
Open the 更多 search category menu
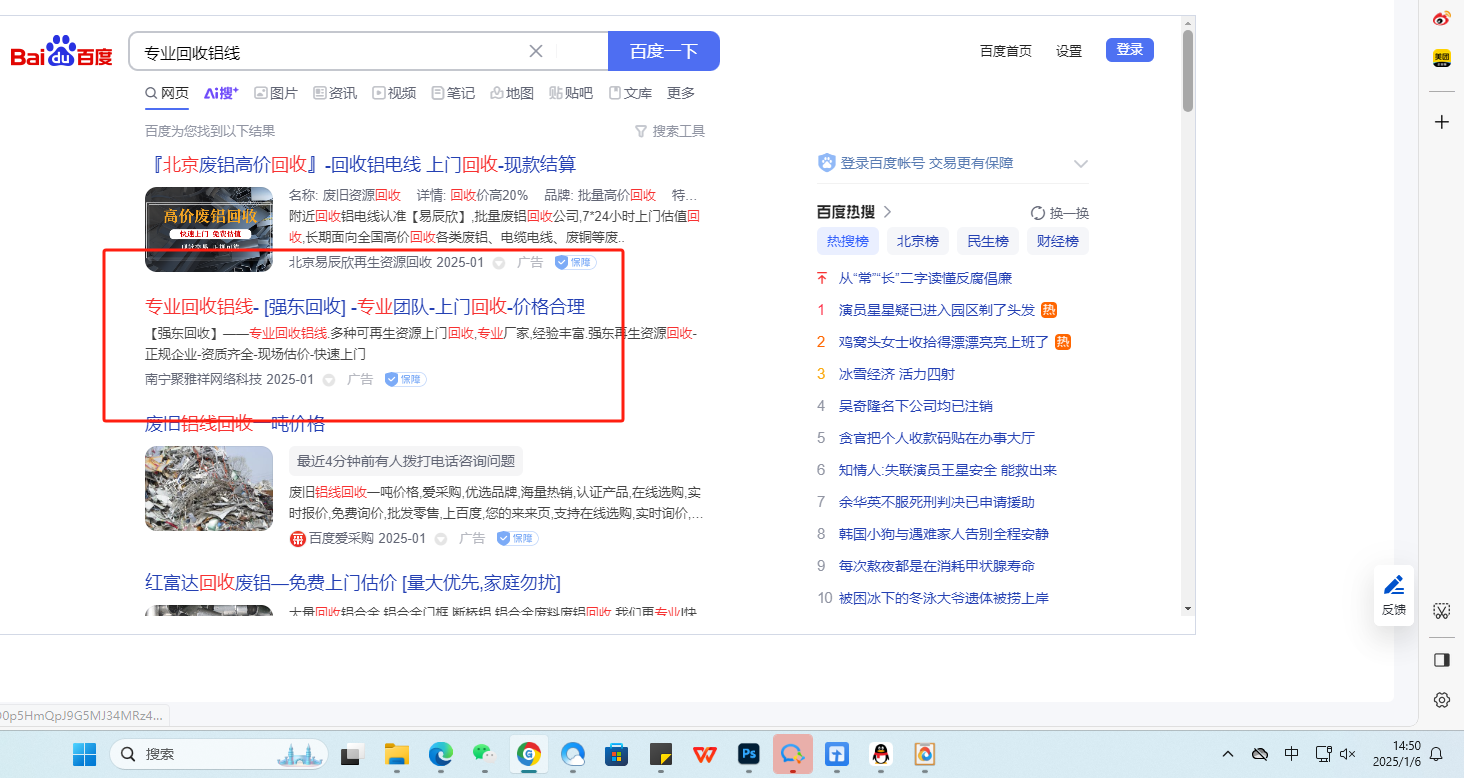681,93
